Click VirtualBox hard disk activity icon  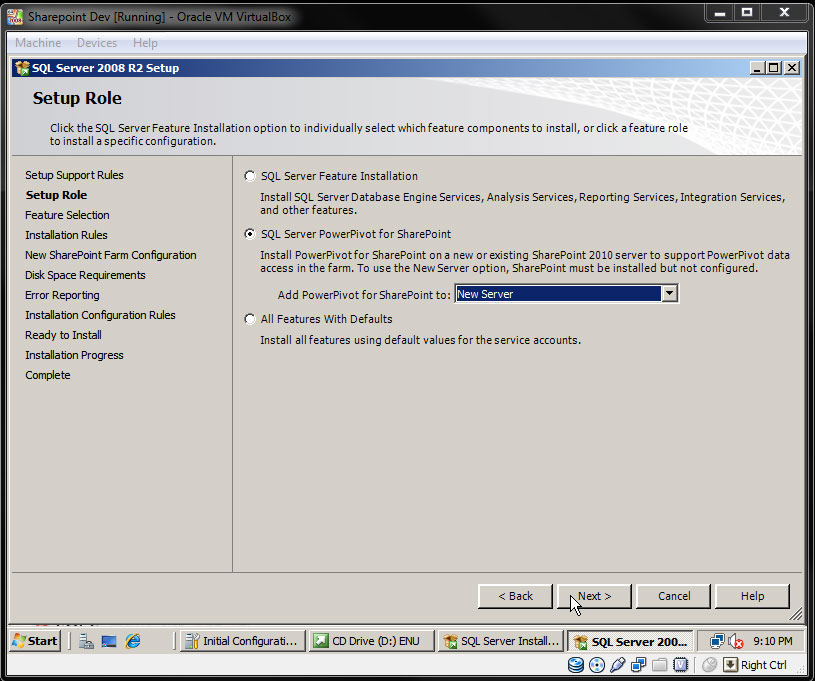click(x=575, y=665)
